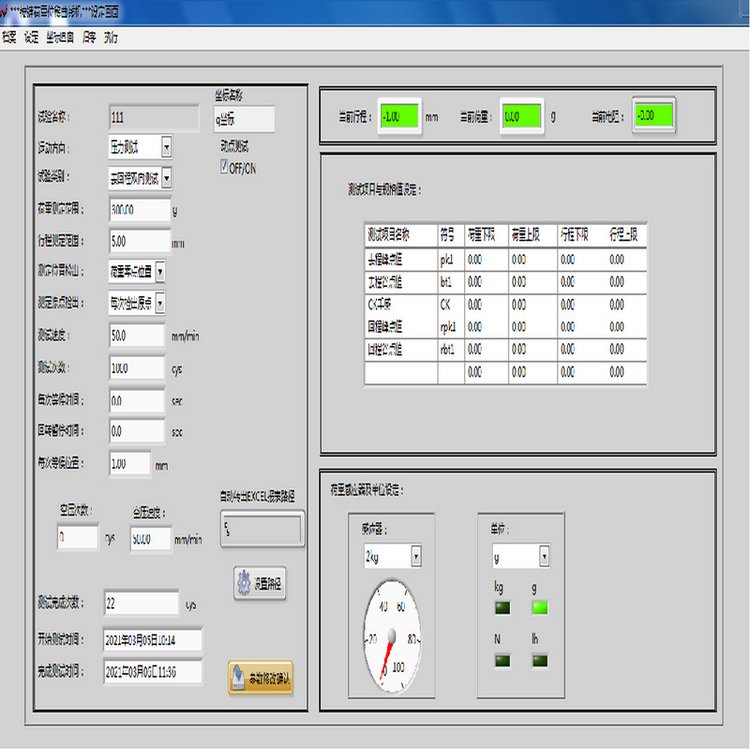Open the 档案 menu

click(x=9, y=37)
